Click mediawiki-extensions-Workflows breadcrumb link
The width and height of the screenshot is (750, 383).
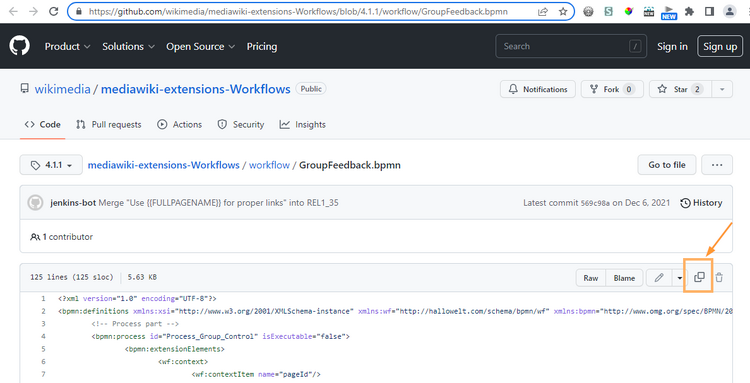pyautogui.click(x=164, y=165)
